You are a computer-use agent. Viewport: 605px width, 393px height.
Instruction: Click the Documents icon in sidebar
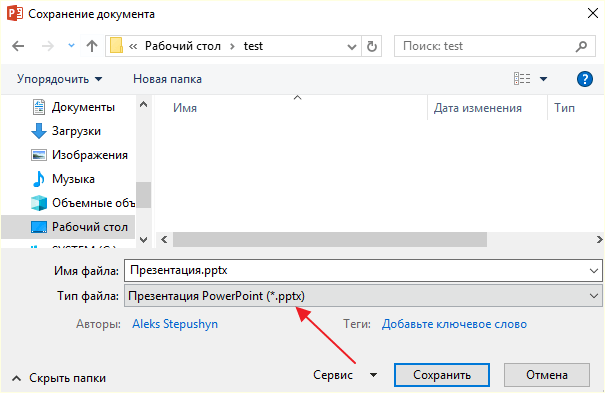coord(39,107)
